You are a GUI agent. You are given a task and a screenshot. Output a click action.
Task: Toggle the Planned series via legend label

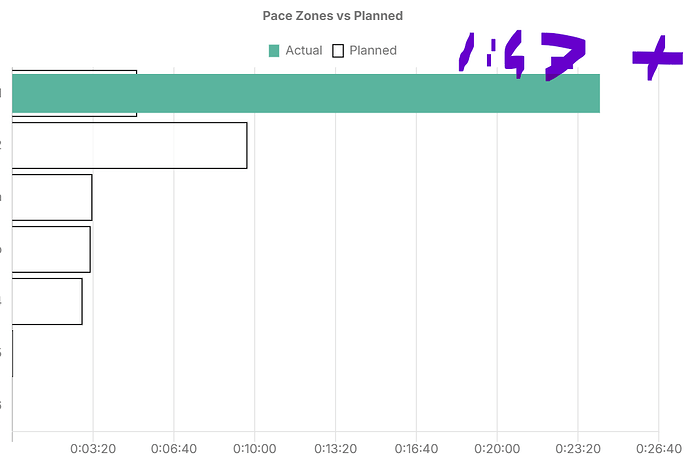point(373,51)
